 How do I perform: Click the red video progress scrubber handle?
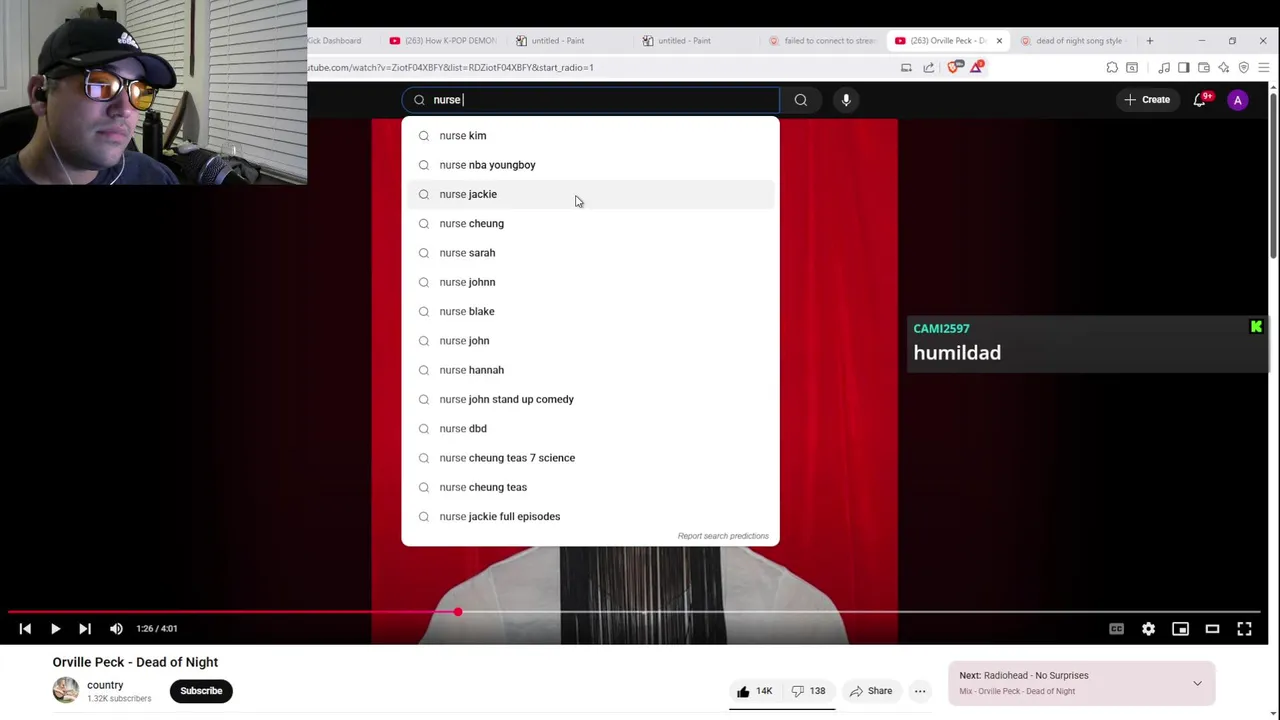458,612
